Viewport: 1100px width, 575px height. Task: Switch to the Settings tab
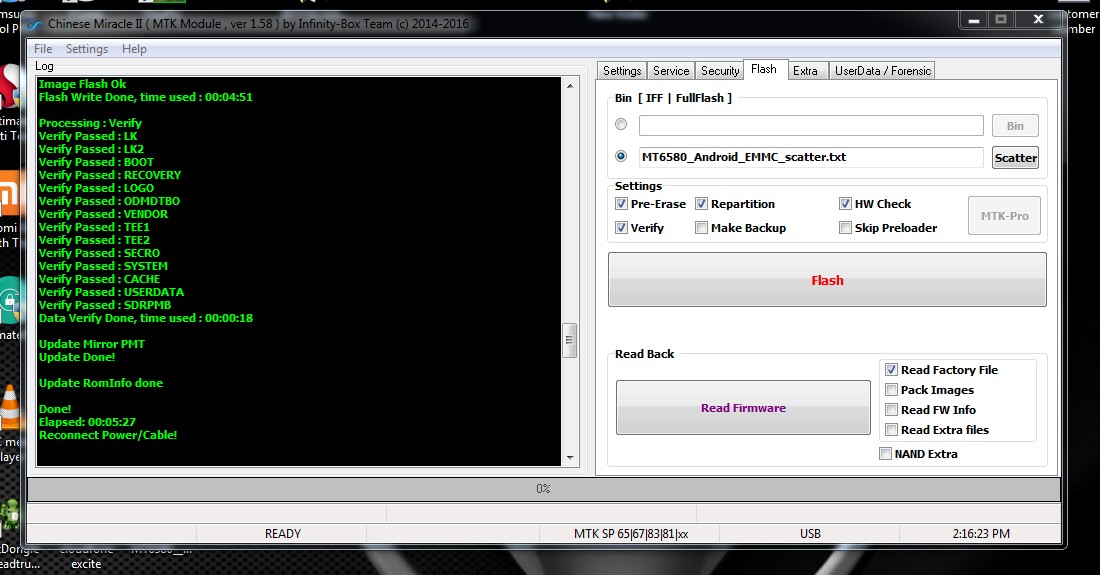pos(622,71)
